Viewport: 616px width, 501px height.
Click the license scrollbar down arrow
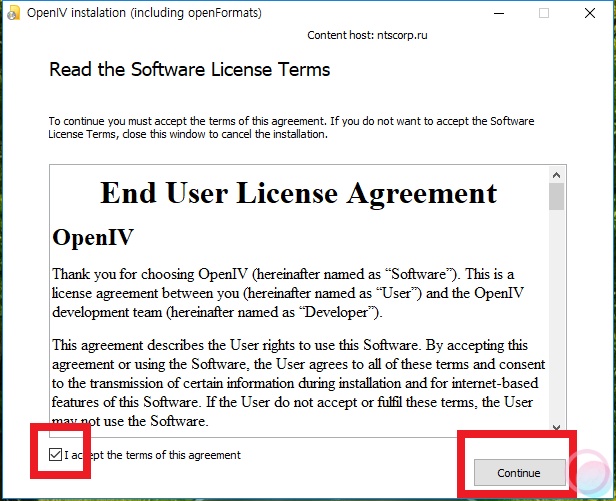point(556,428)
